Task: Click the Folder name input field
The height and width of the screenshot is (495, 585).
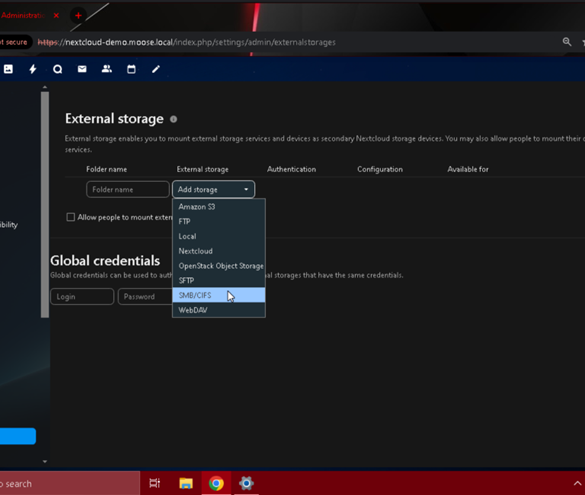Action: tap(128, 189)
